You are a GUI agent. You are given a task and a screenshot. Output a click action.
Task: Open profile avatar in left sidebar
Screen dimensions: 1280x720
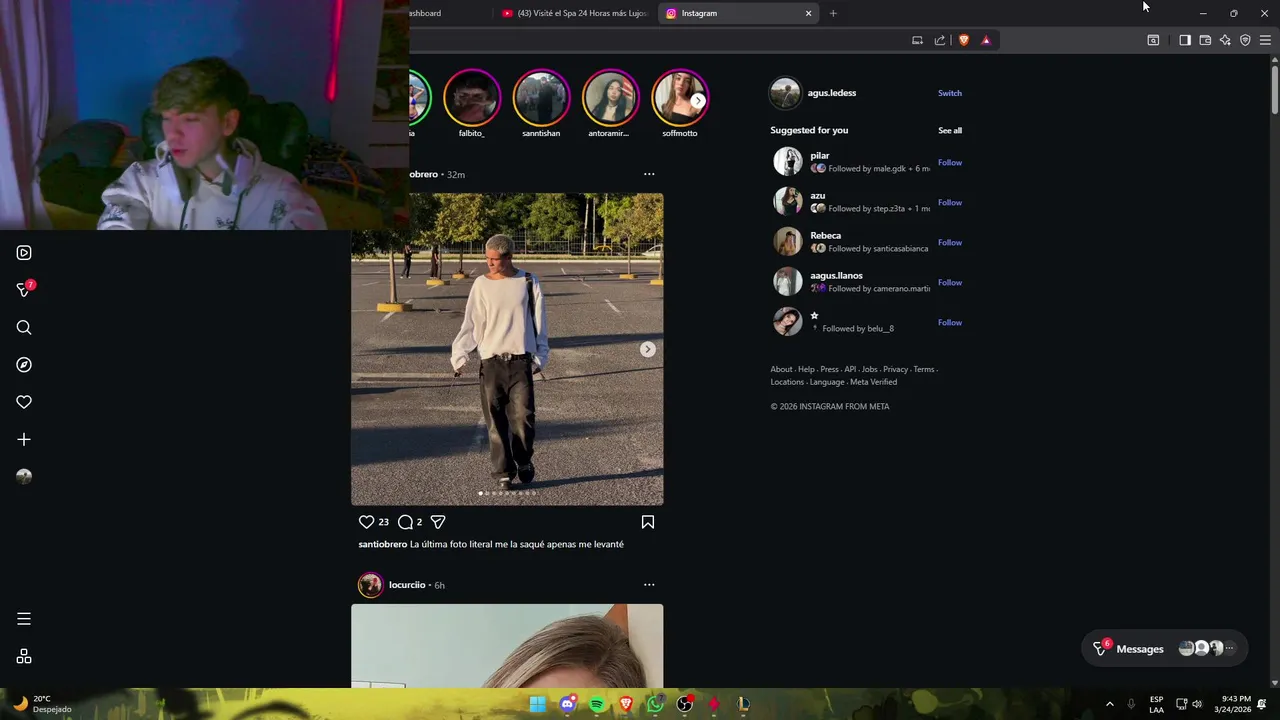24,477
